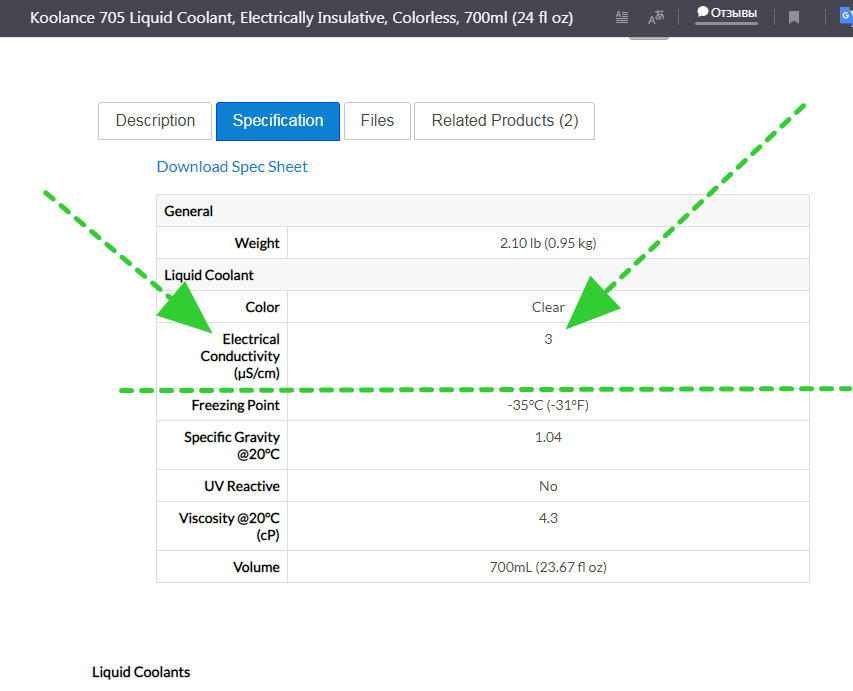Click the Weight value 2.10 lb cell
This screenshot has height=691, width=853.
[548, 243]
